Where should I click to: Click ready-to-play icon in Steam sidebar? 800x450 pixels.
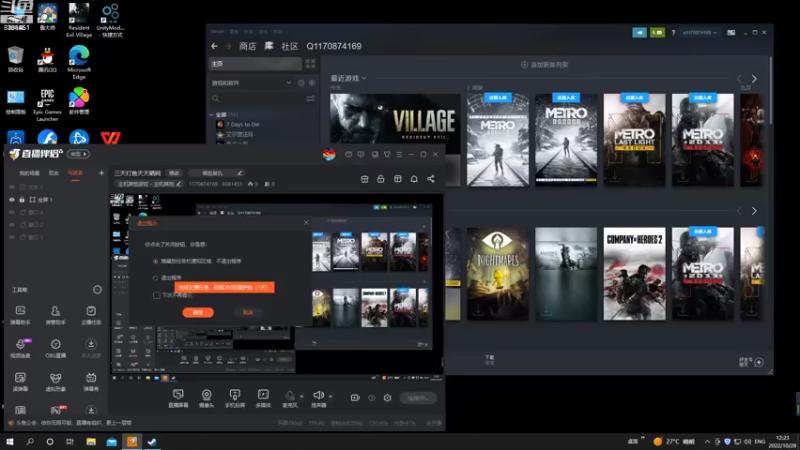click(x=312, y=83)
